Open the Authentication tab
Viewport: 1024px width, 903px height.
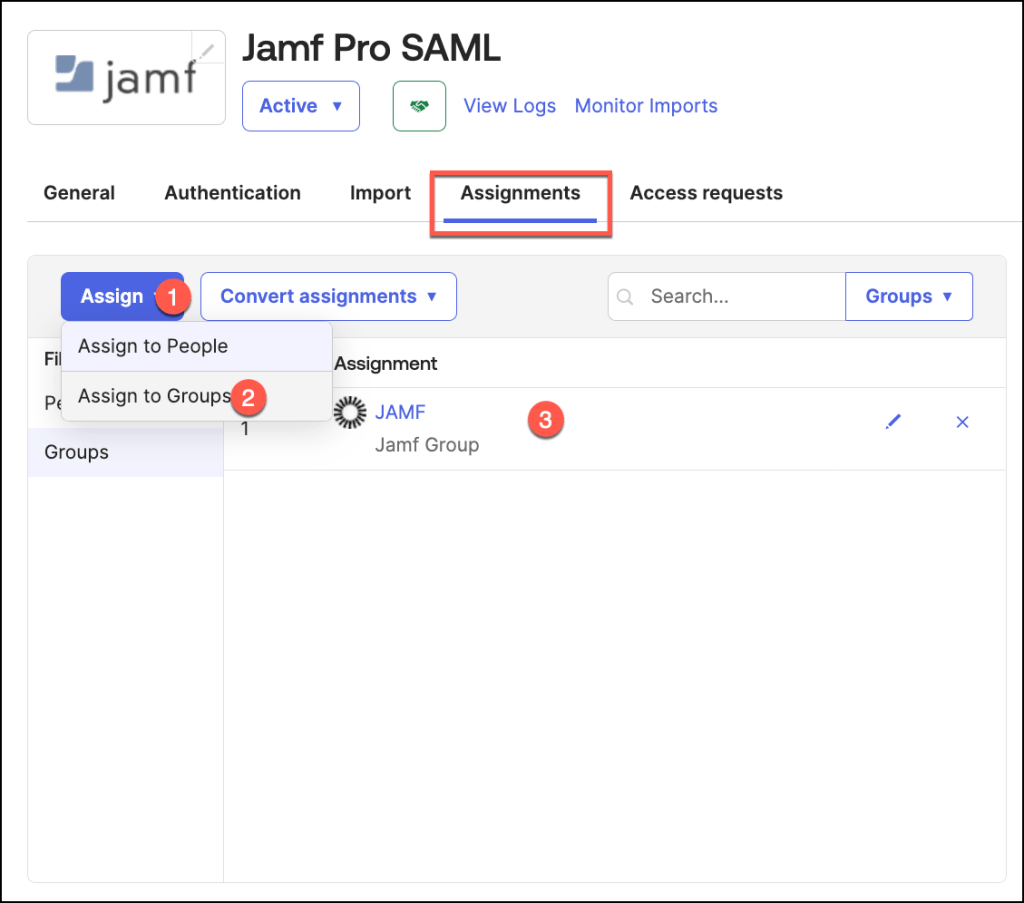point(232,193)
